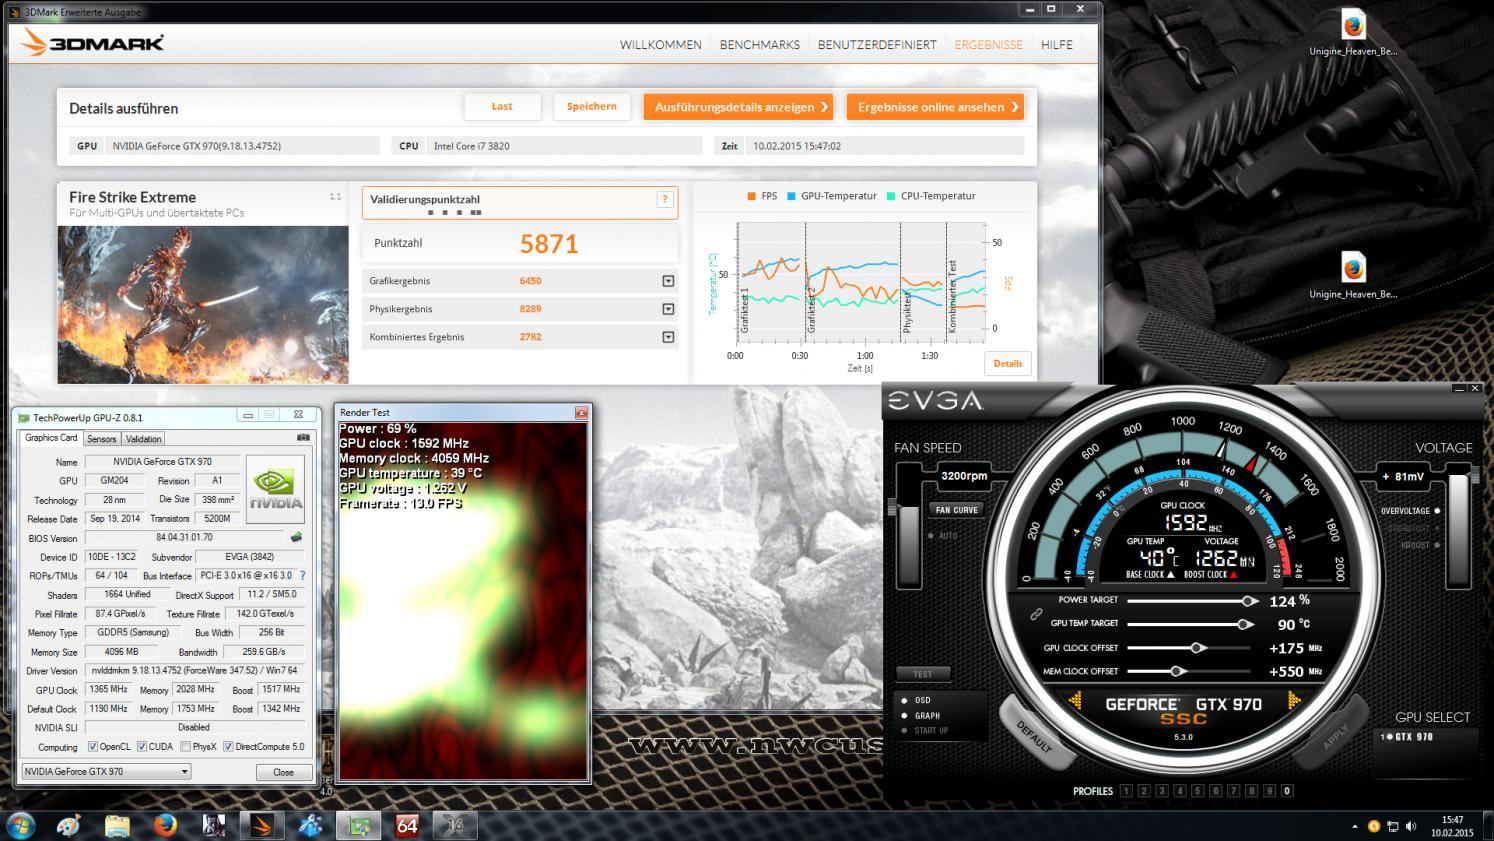
Task: Click the network tray icon
Action: point(1392,826)
